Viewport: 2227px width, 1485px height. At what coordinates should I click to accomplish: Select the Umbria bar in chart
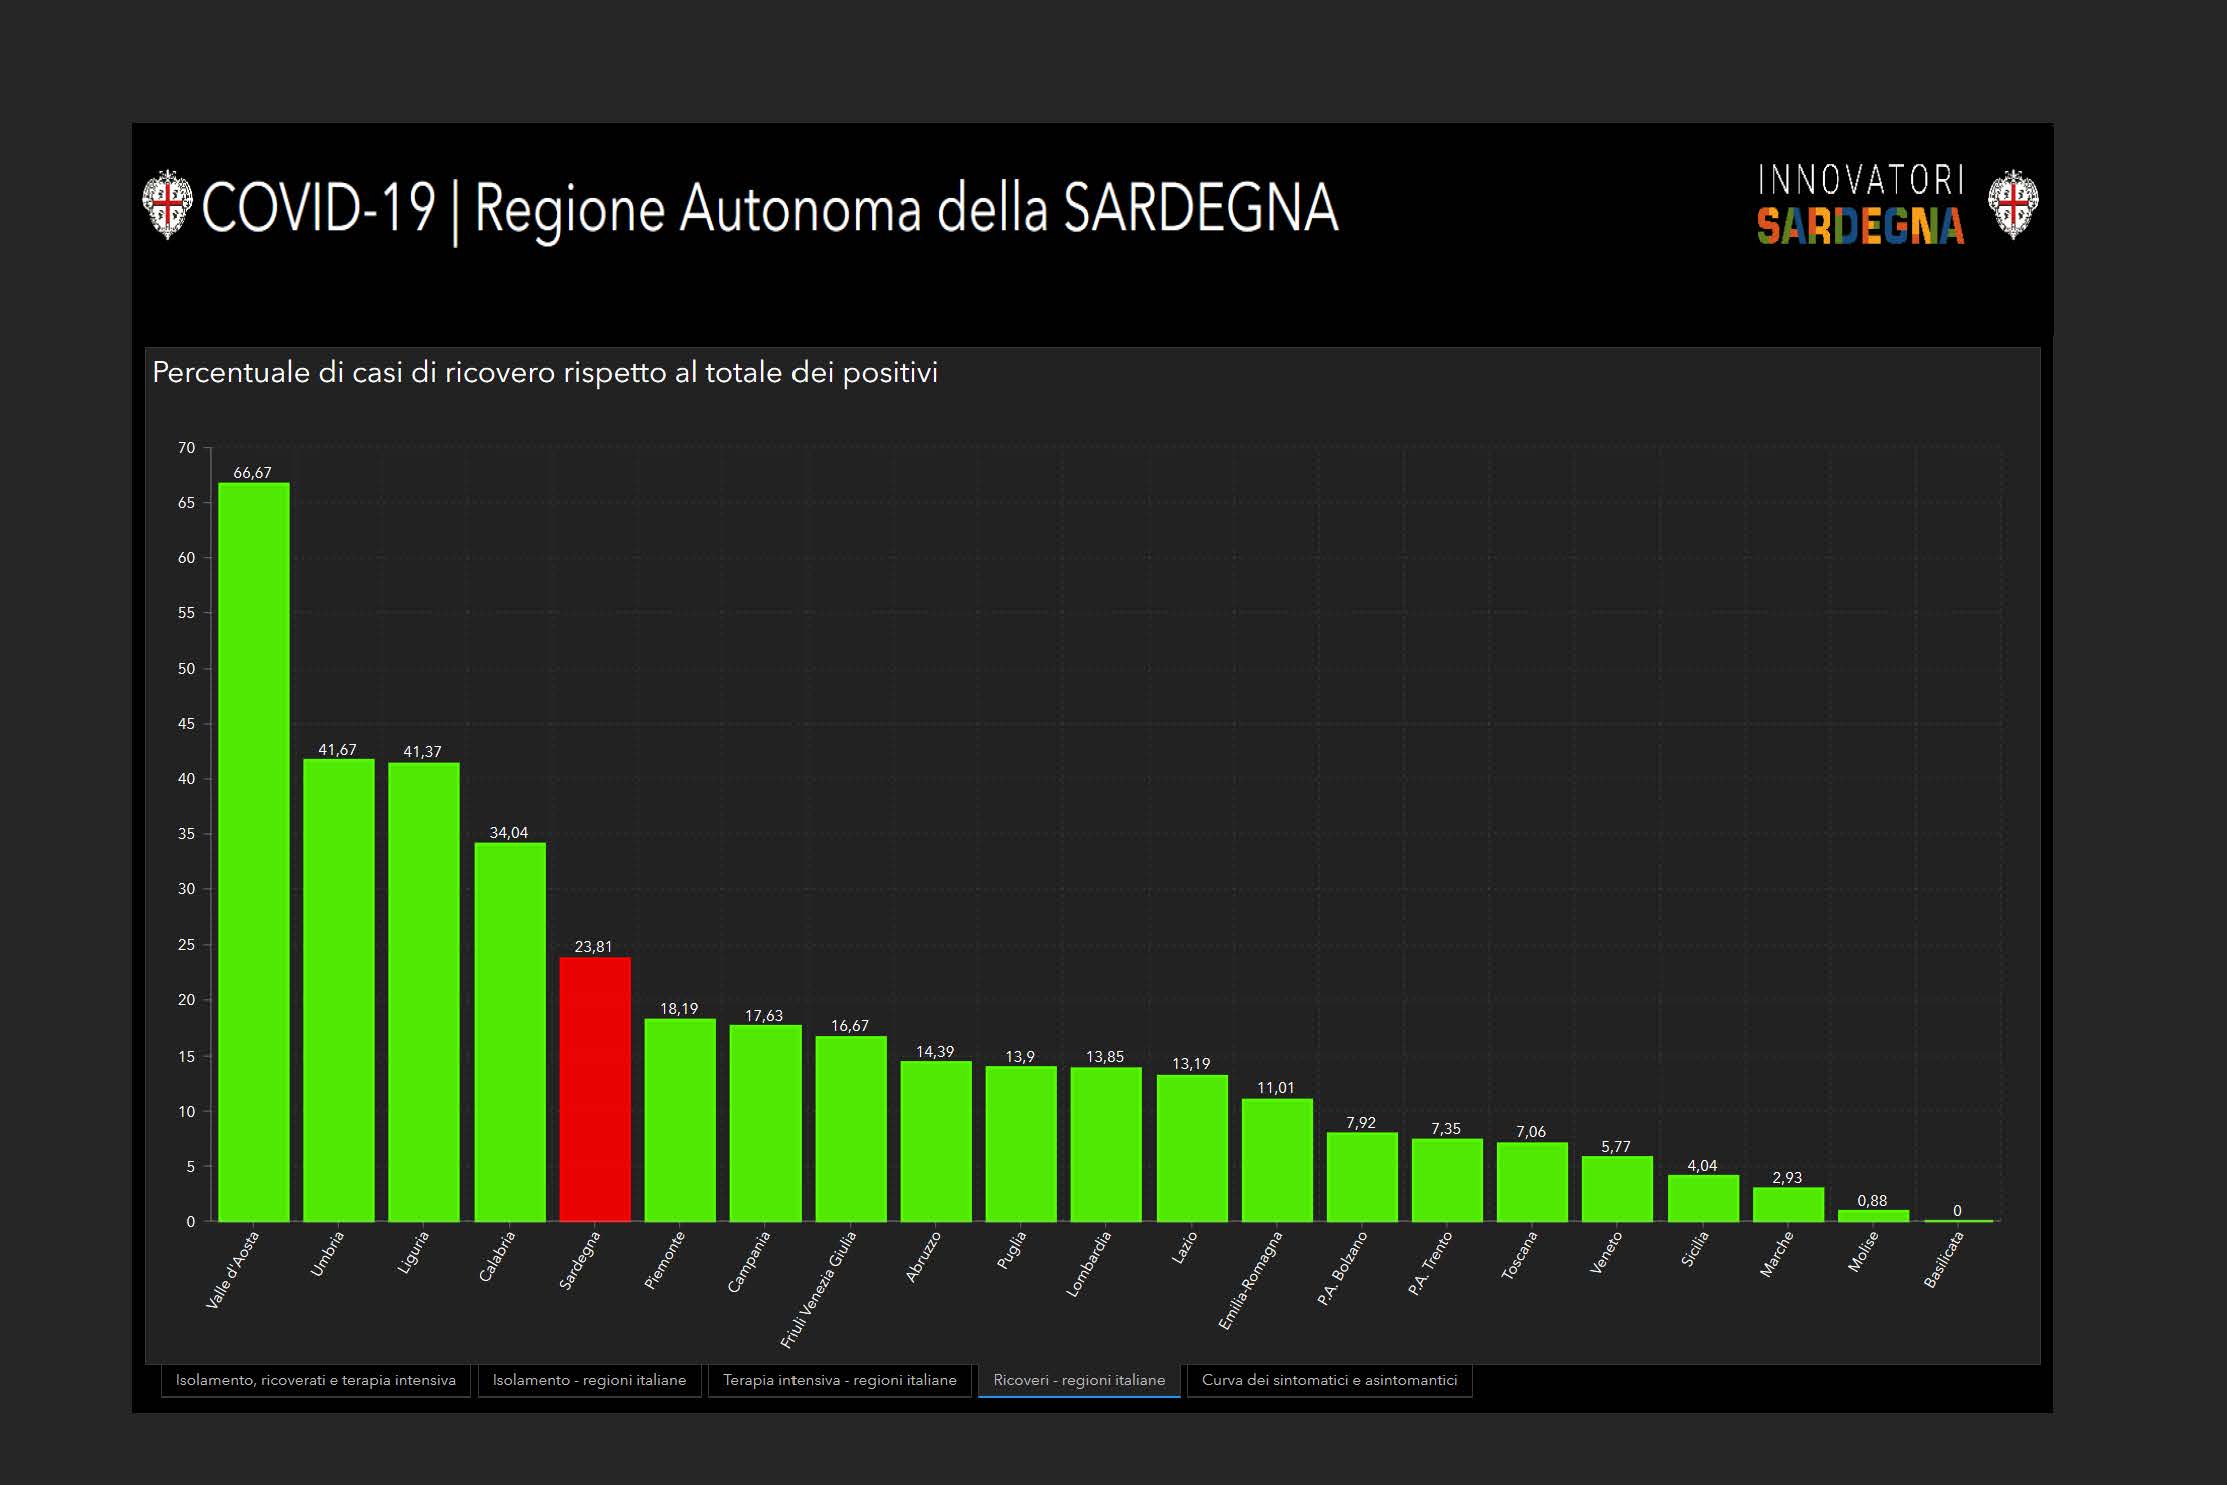[x=339, y=990]
